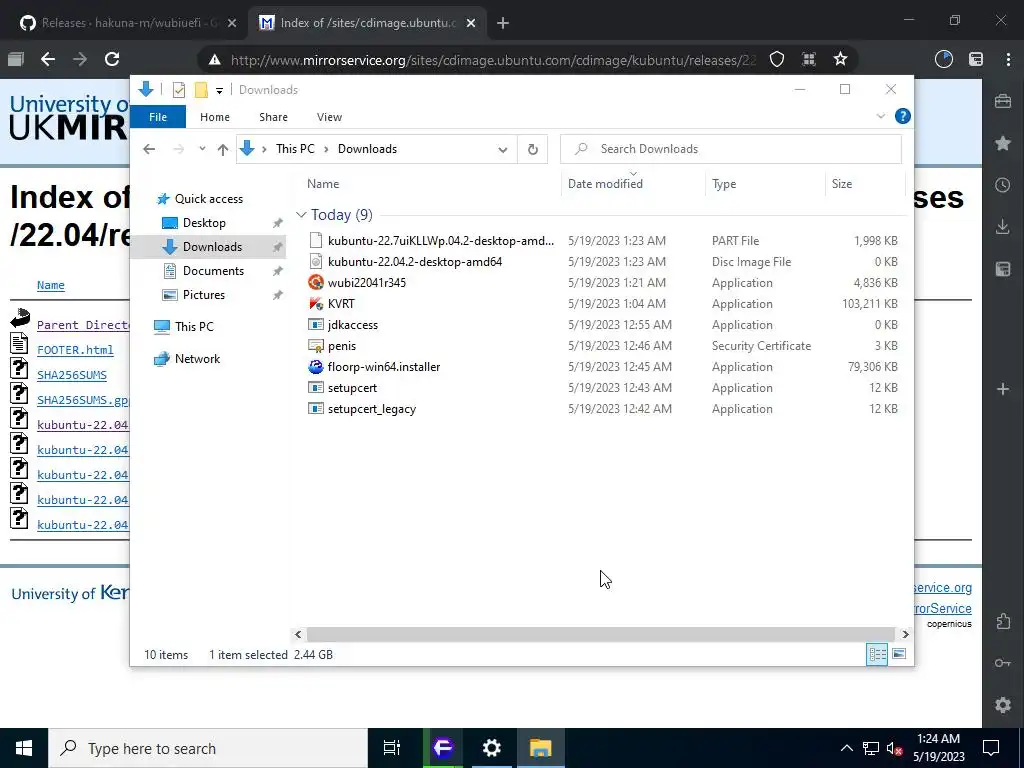1024x768 pixels.
Task: Click Search Downloads field
Action: 731,149
